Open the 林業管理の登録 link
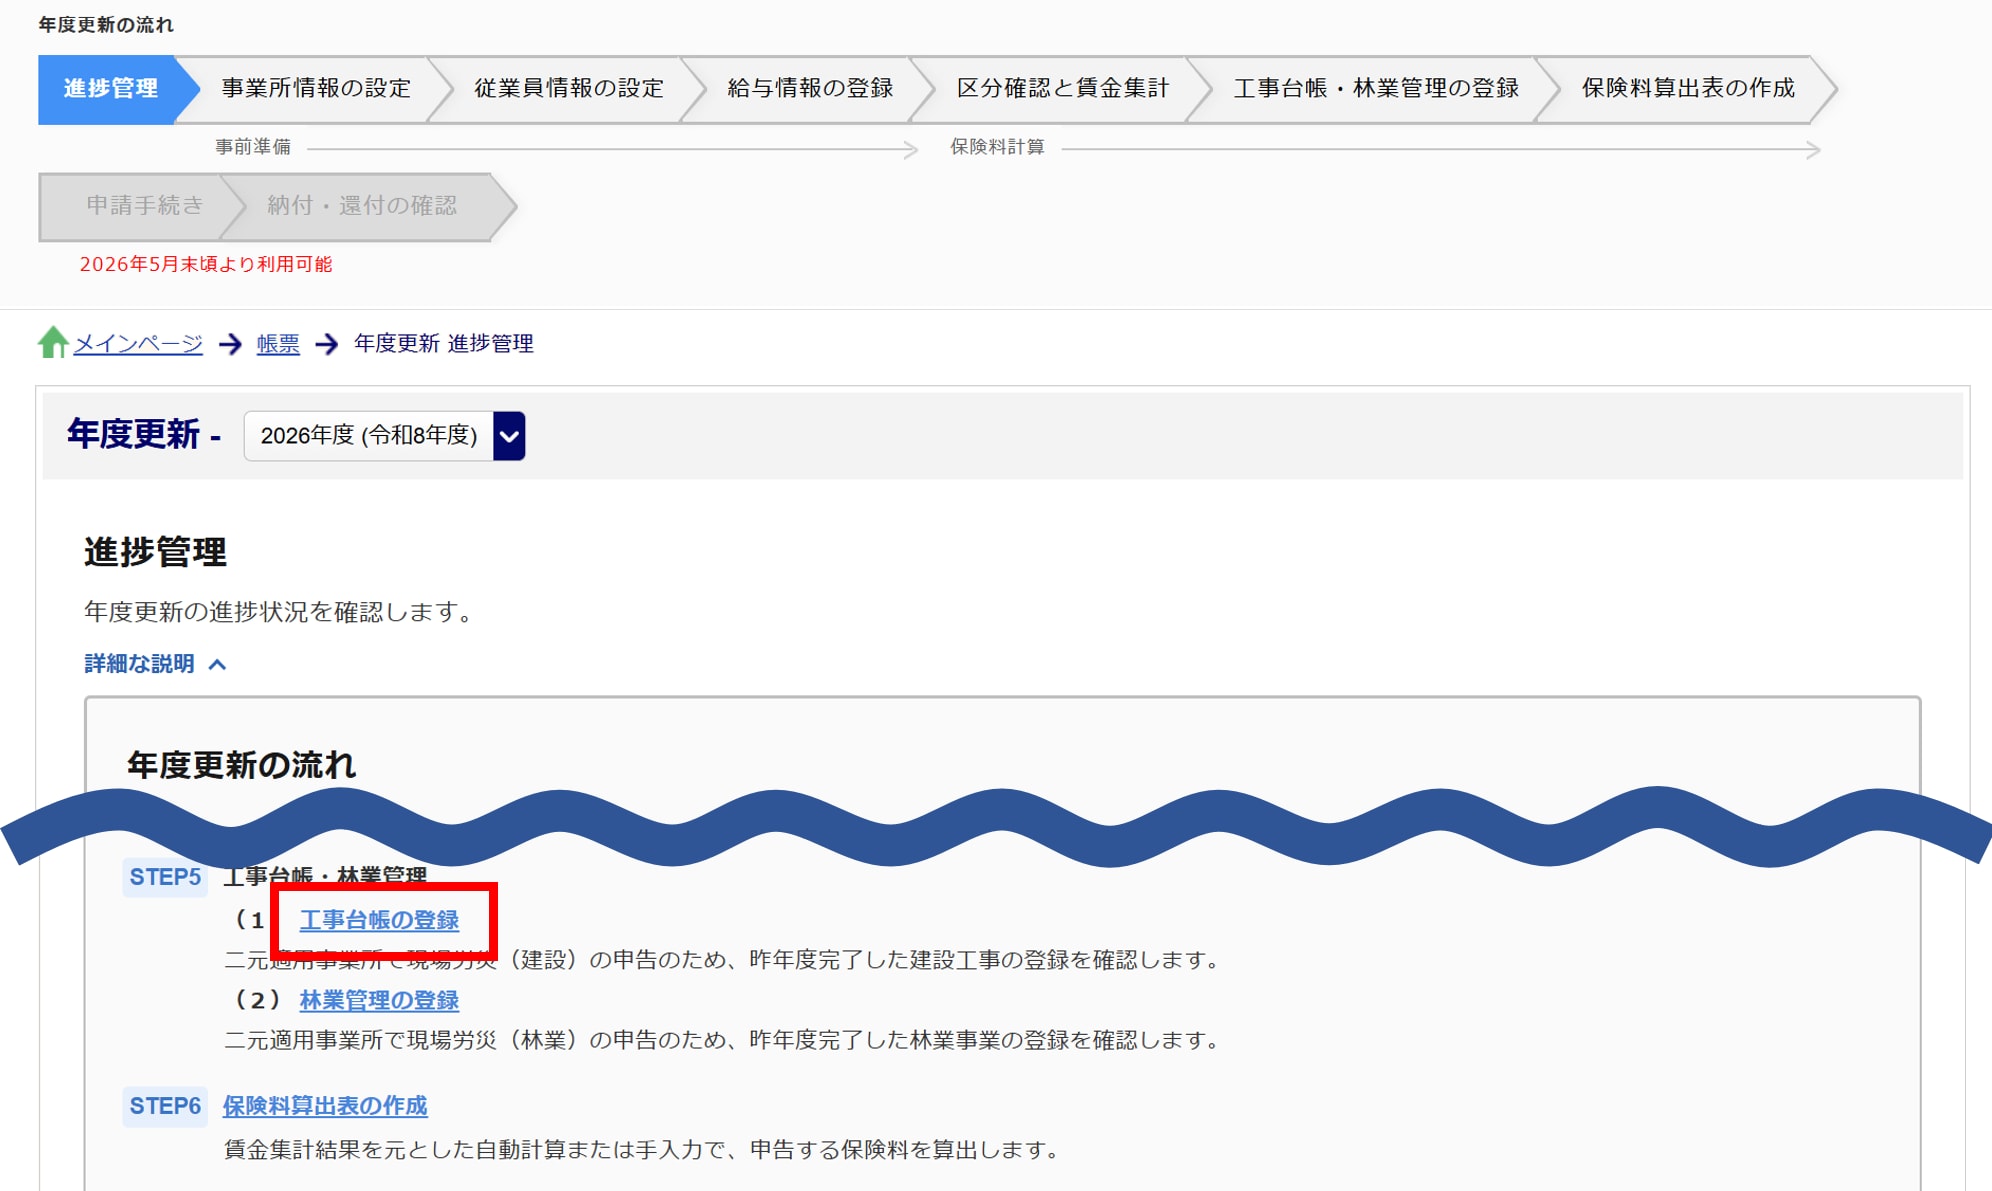This screenshot has height=1191, width=1992. tap(379, 1000)
